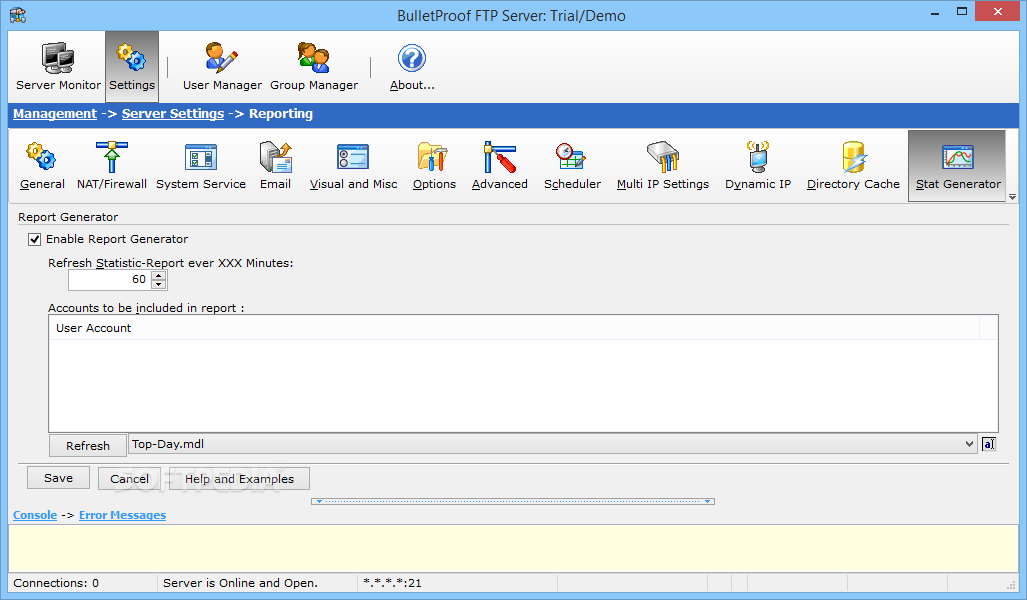Toggle Enable Report Generator checkbox

(35, 240)
